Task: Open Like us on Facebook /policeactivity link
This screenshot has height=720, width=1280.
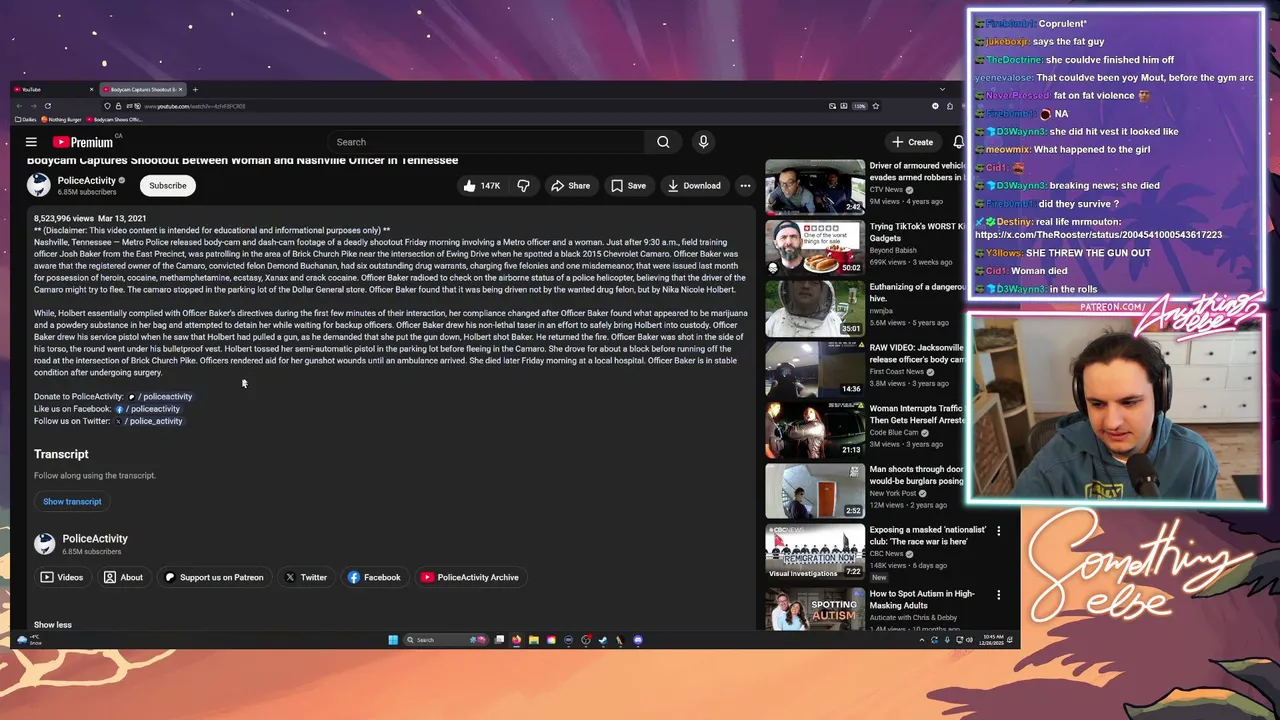Action: pos(148,409)
